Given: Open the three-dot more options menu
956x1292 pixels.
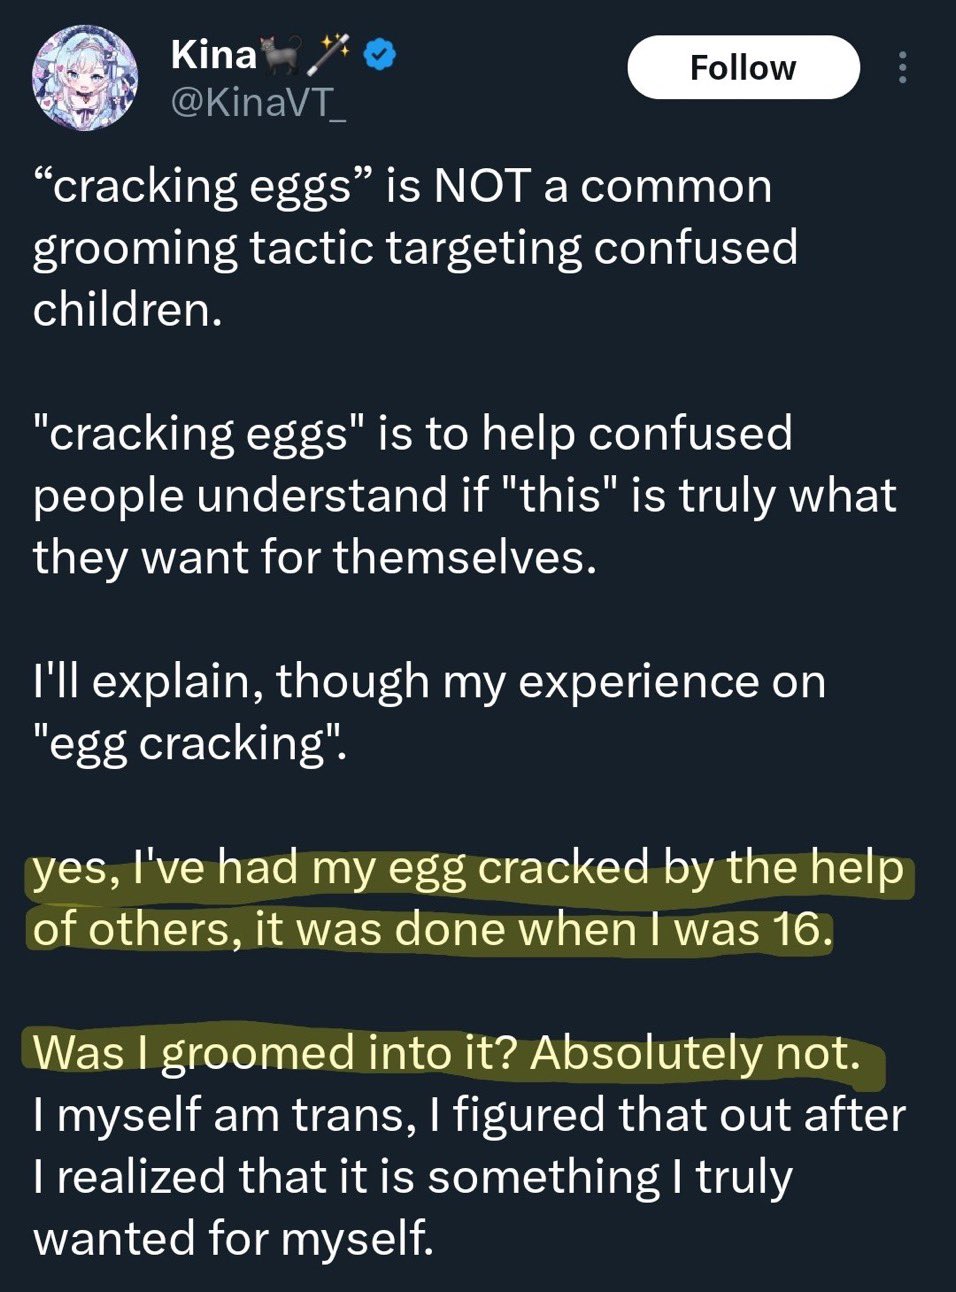Looking at the screenshot, I should 902,67.
